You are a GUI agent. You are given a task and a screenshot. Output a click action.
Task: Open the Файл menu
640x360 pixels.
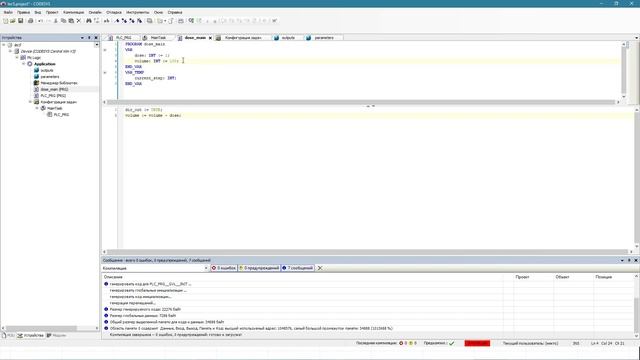tap(8, 12)
